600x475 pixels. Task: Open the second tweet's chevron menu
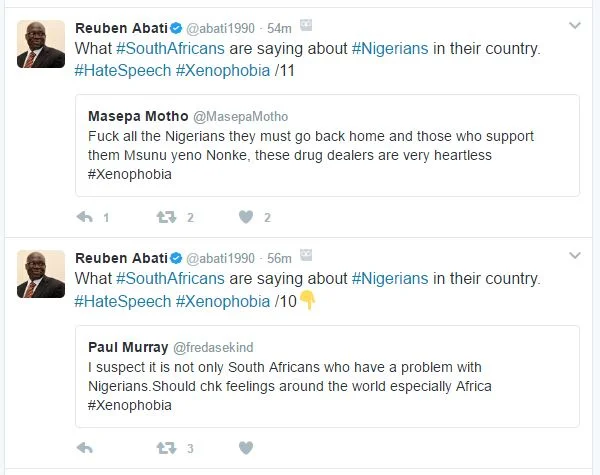[574, 256]
